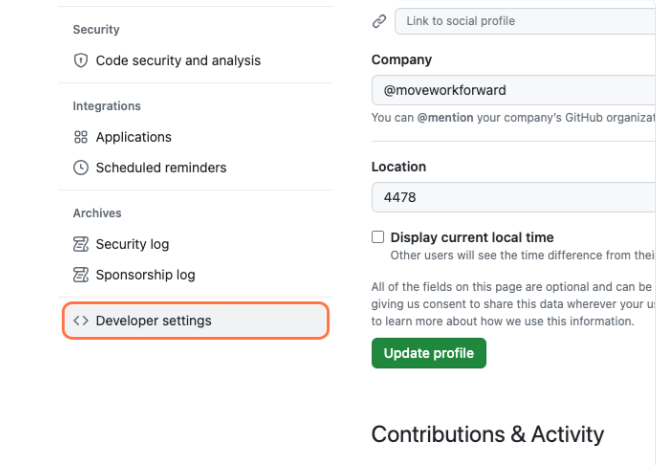Click the shield icon beside Code security
Viewport: 657px width, 465px height.
tap(81, 61)
